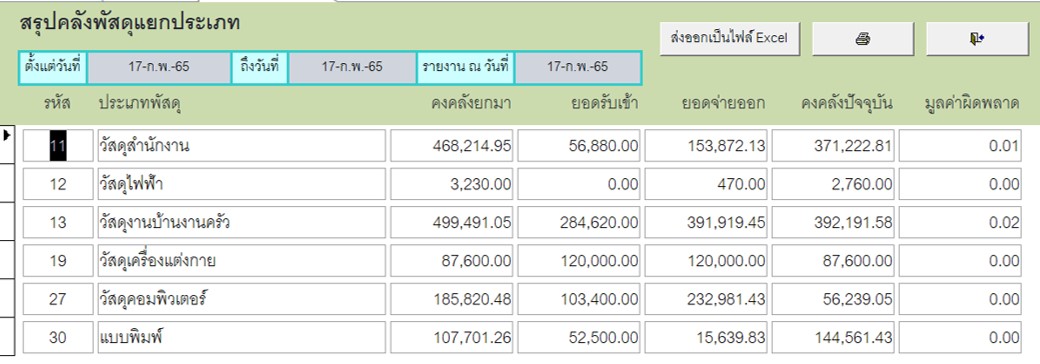Click the ตั้งแต่วันที่ start date field
The height and width of the screenshot is (364, 1040).
(x=159, y=68)
